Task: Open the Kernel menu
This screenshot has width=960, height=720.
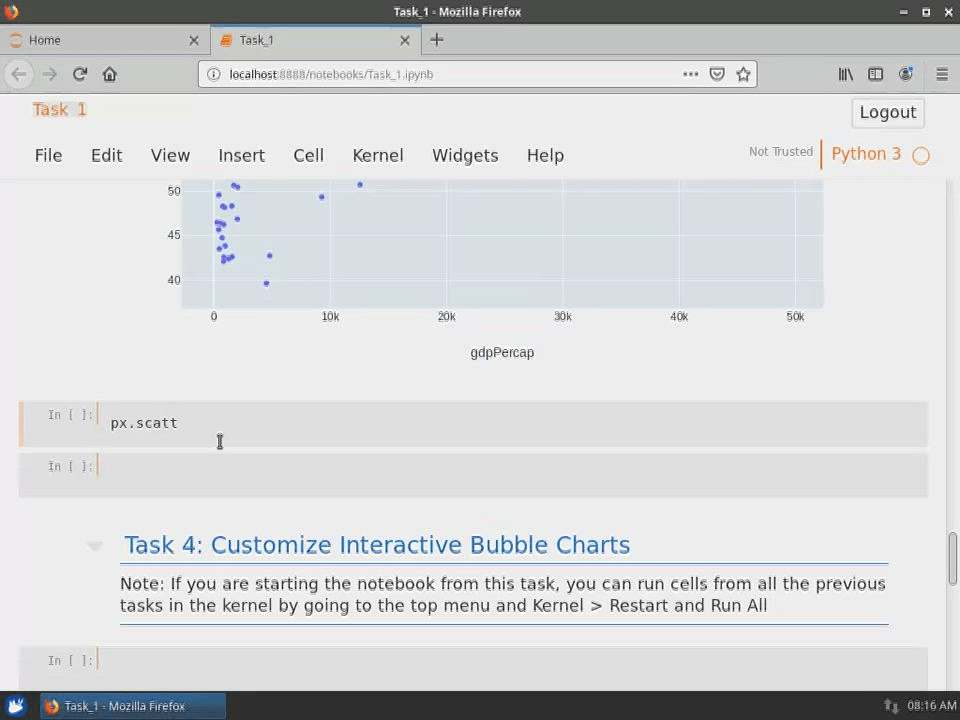Action: point(377,155)
